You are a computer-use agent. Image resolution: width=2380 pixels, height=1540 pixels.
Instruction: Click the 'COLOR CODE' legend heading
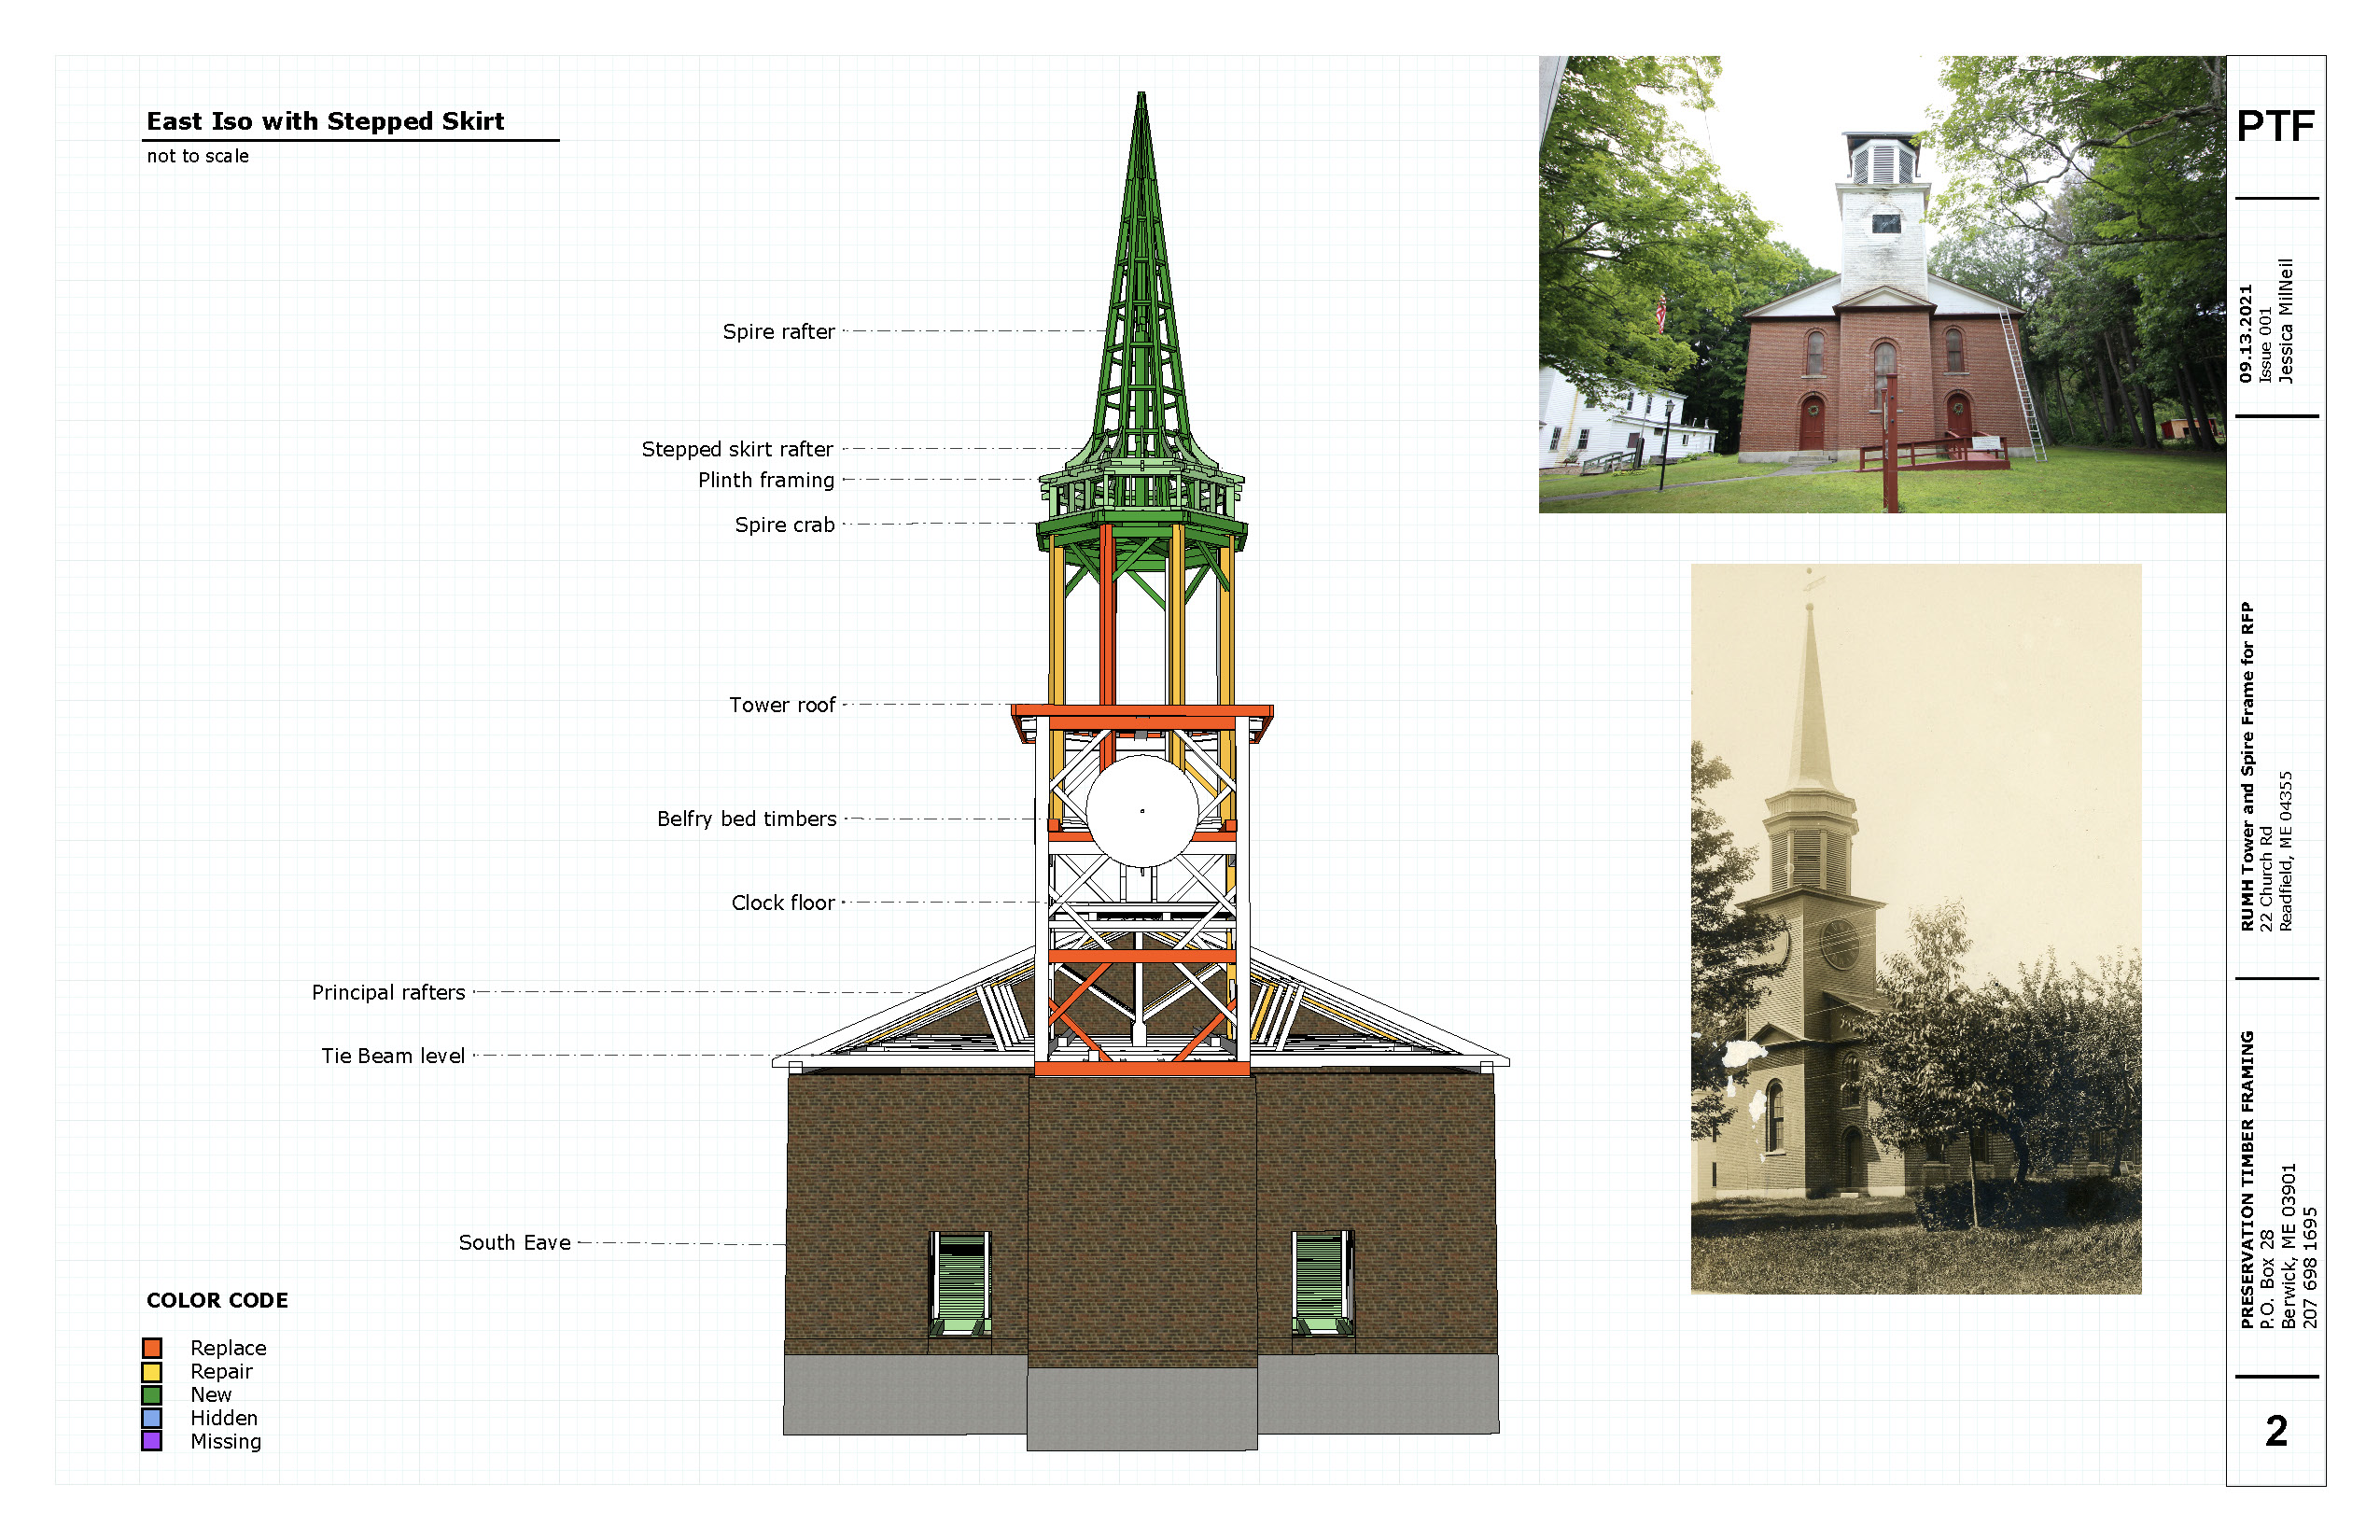pos(217,1300)
